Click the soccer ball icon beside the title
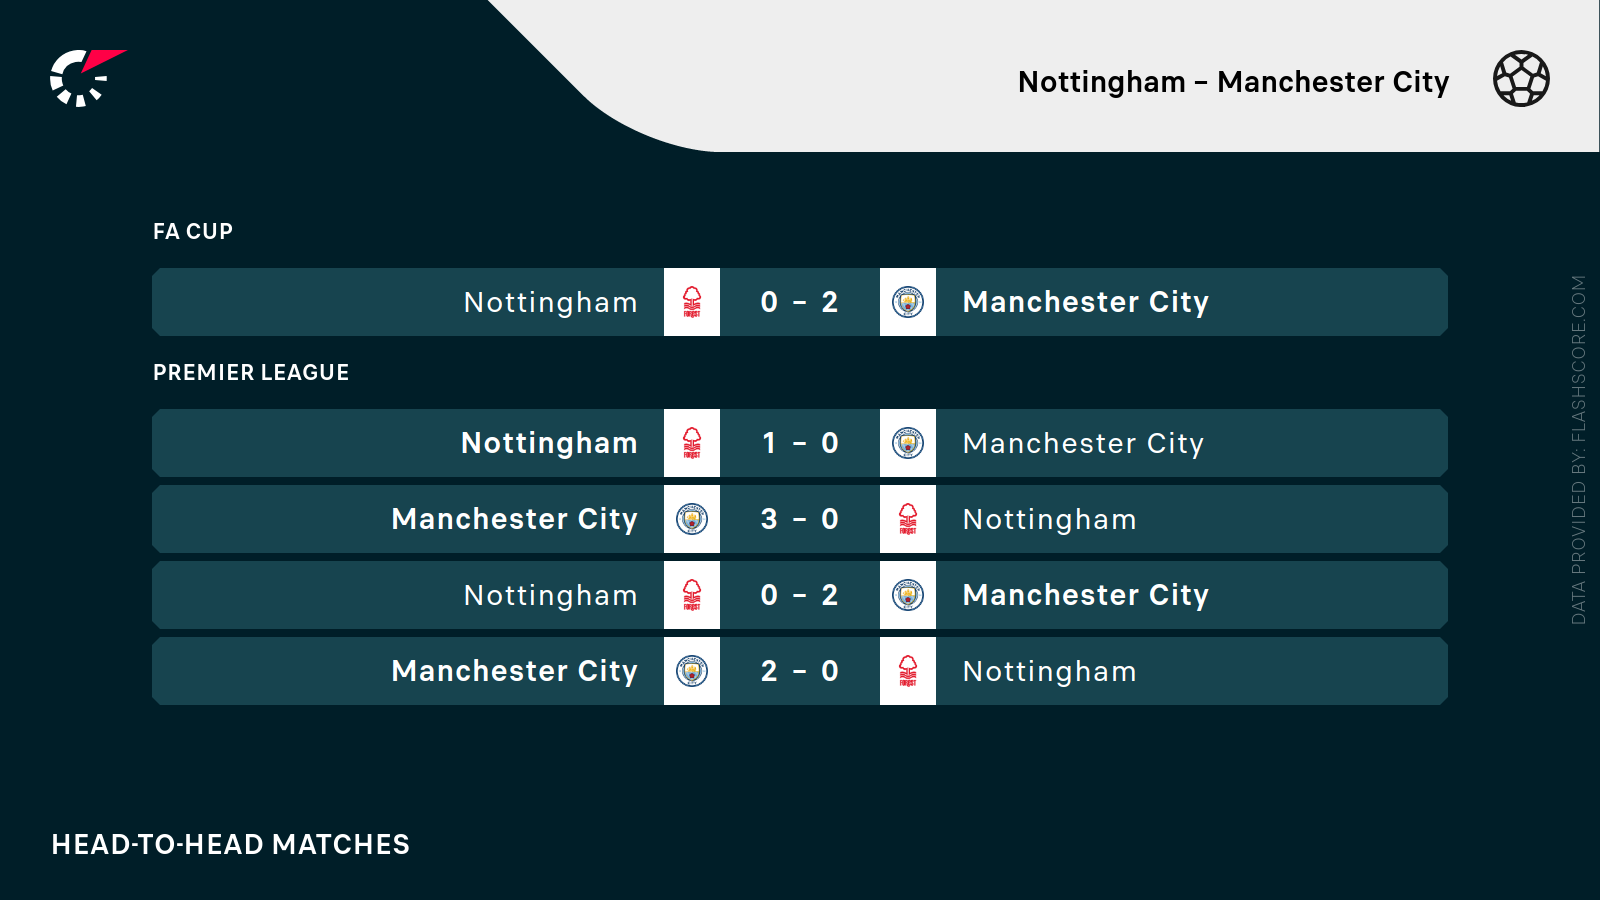1600x900 pixels. (x=1521, y=79)
